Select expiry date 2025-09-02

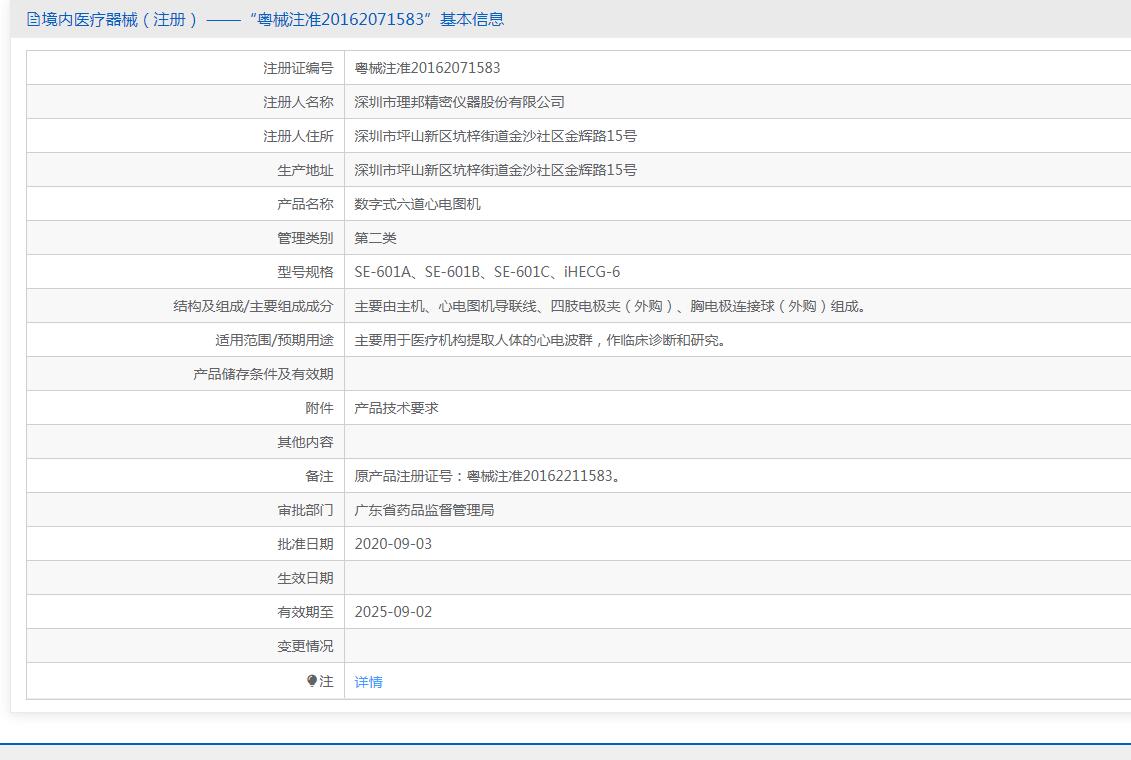click(393, 611)
